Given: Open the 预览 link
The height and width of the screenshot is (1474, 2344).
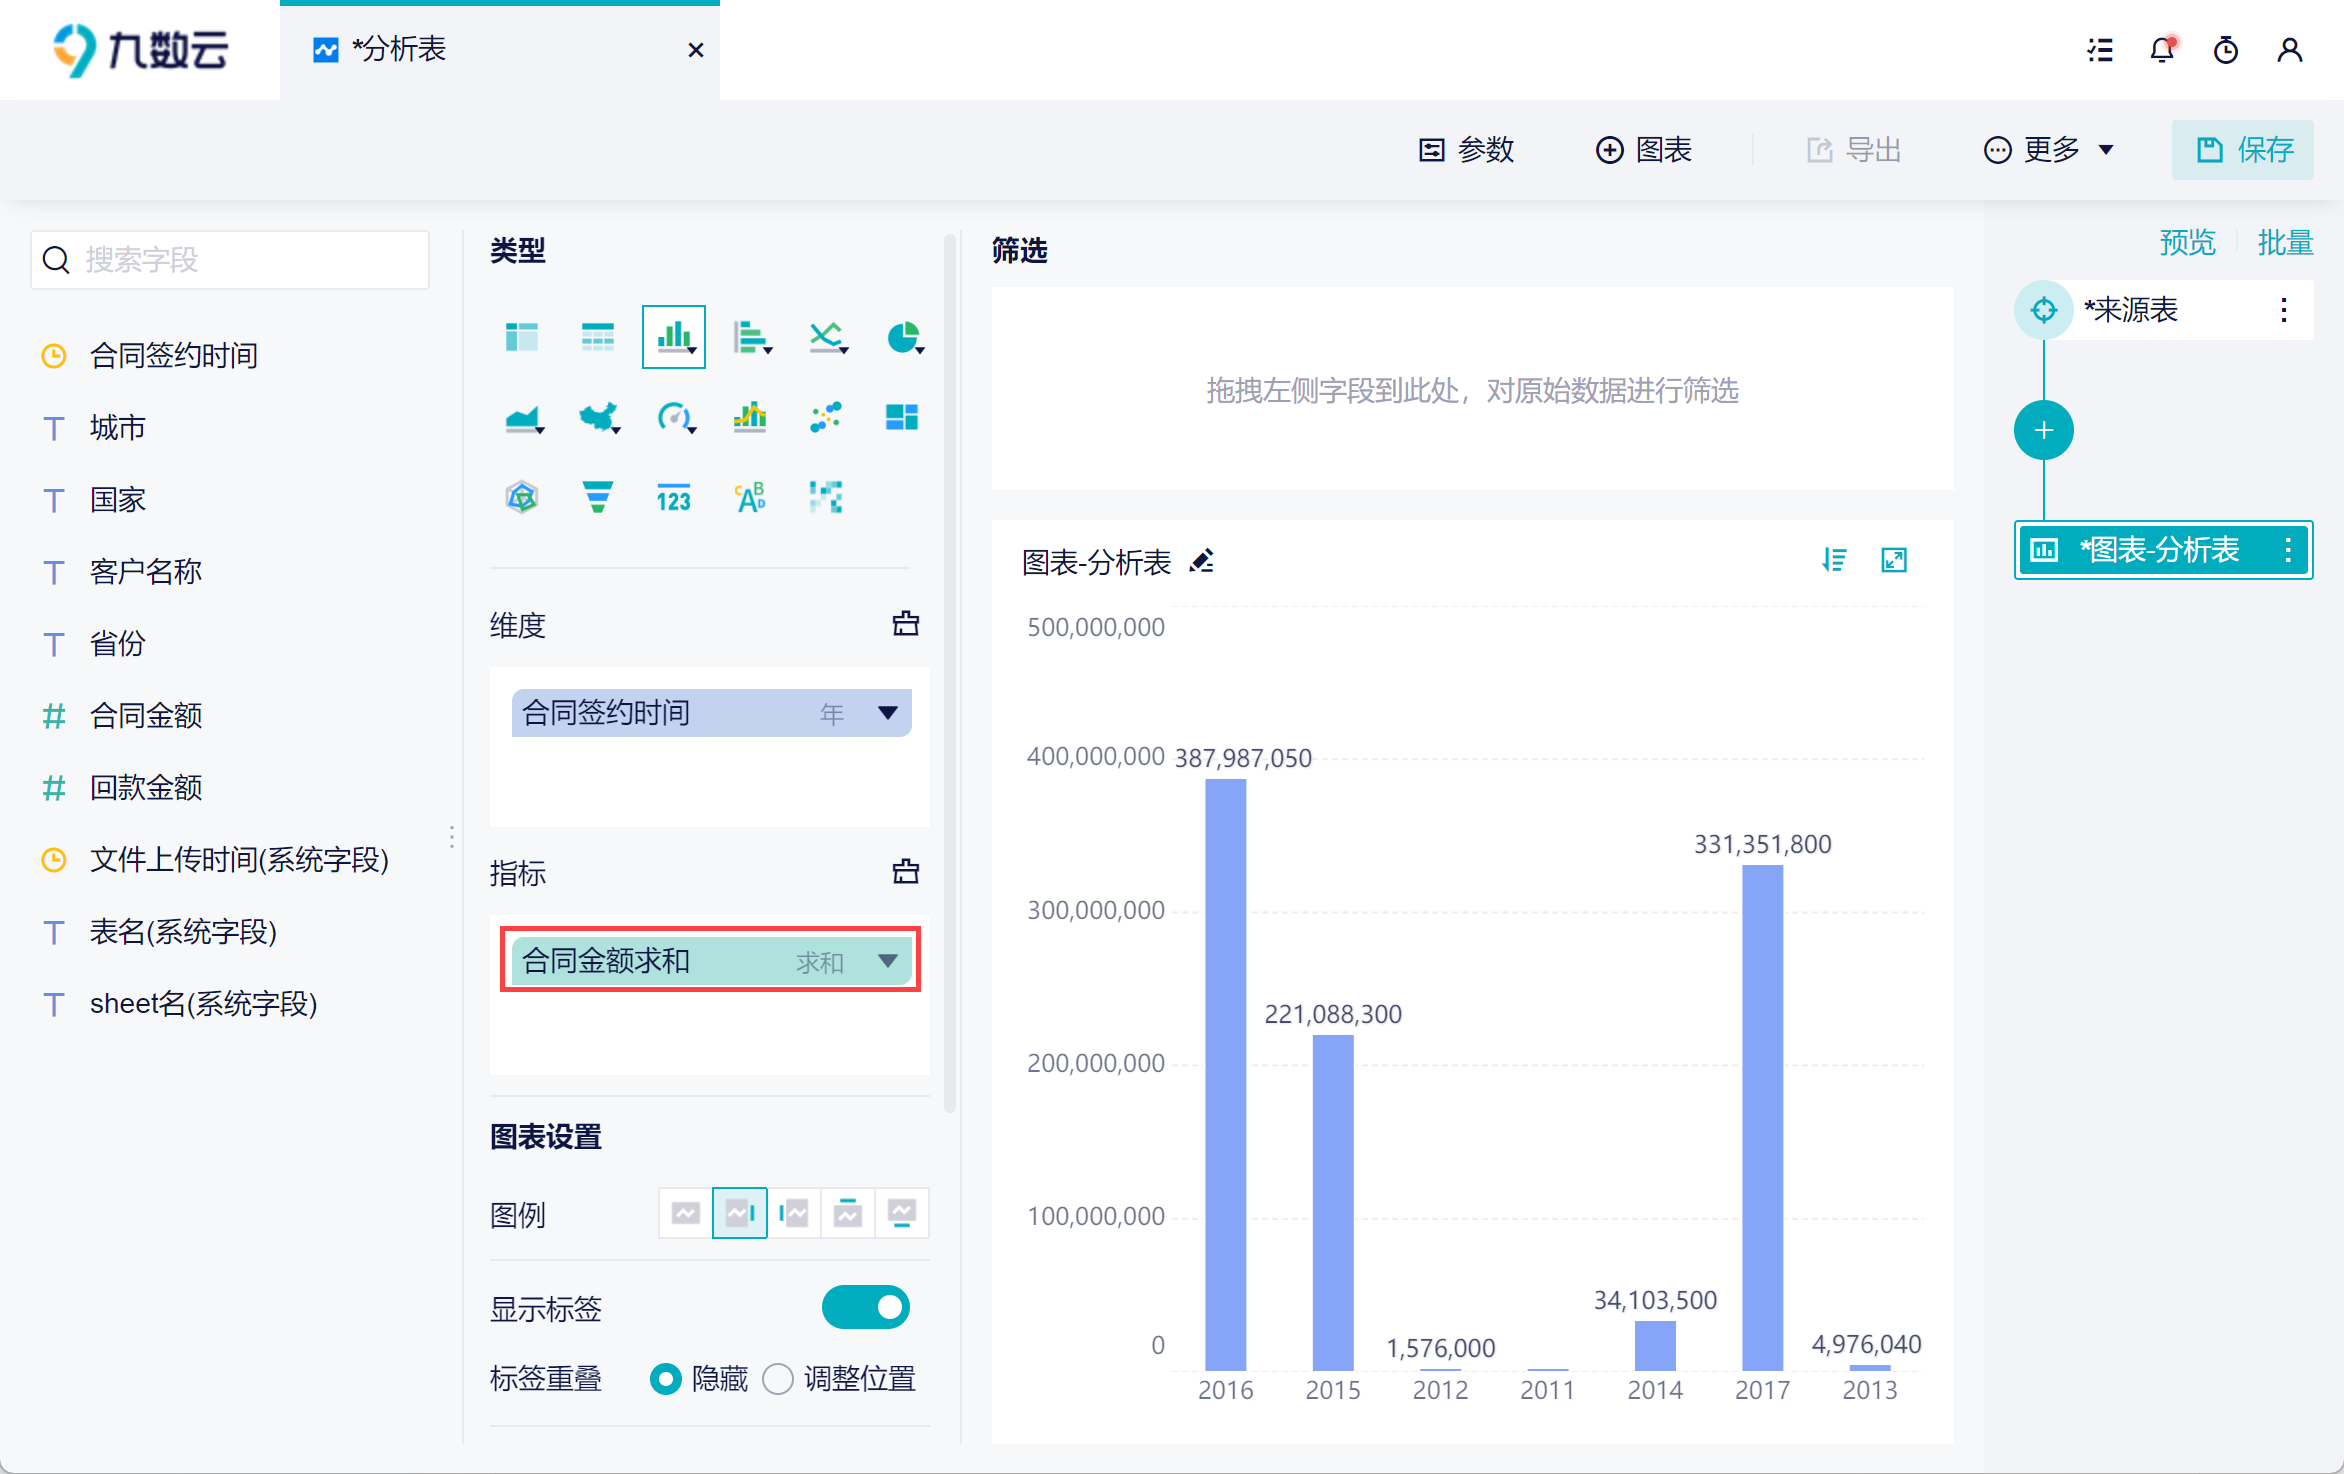Looking at the screenshot, I should [2187, 242].
